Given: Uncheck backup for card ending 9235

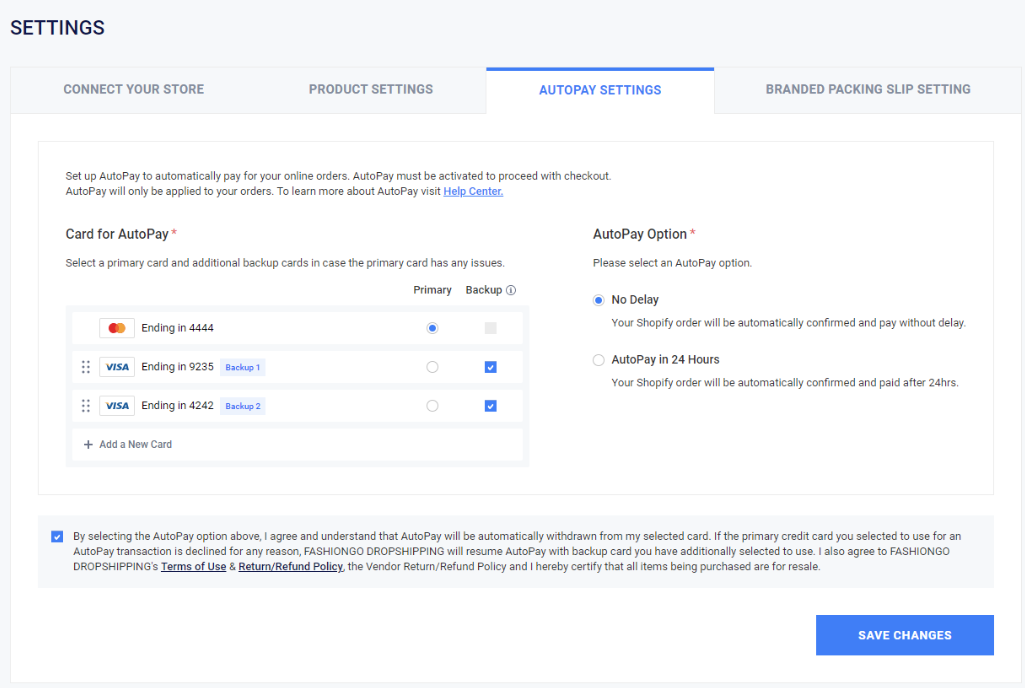Looking at the screenshot, I should pyautogui.click(x=490, y=367).
